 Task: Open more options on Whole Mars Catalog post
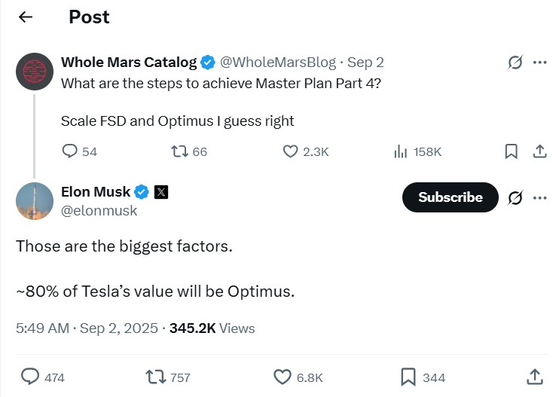[540, 62]
